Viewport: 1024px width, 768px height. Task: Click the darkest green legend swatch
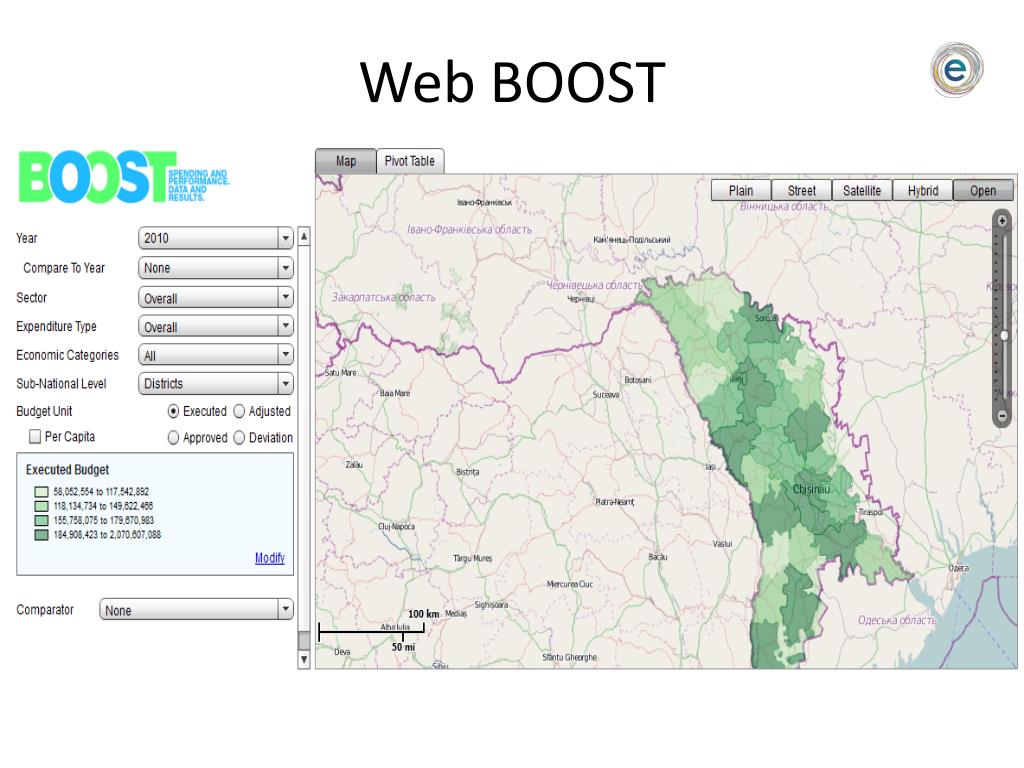coord(41,535)
